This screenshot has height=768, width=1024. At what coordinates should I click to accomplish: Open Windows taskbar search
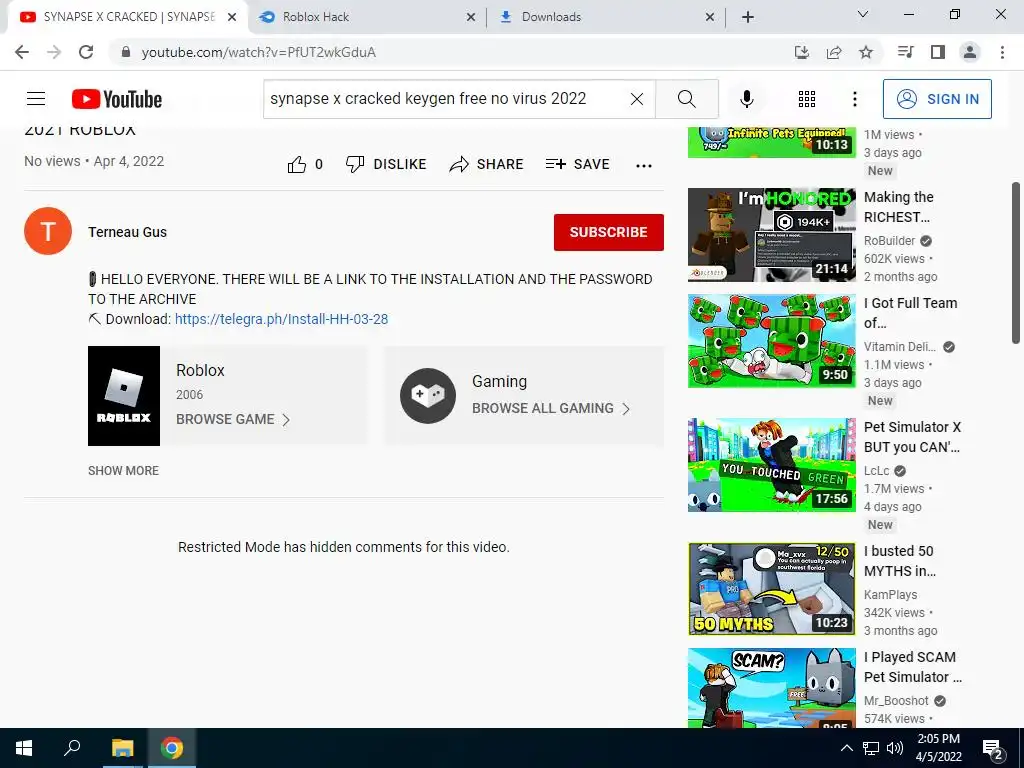tap(72, 748)
